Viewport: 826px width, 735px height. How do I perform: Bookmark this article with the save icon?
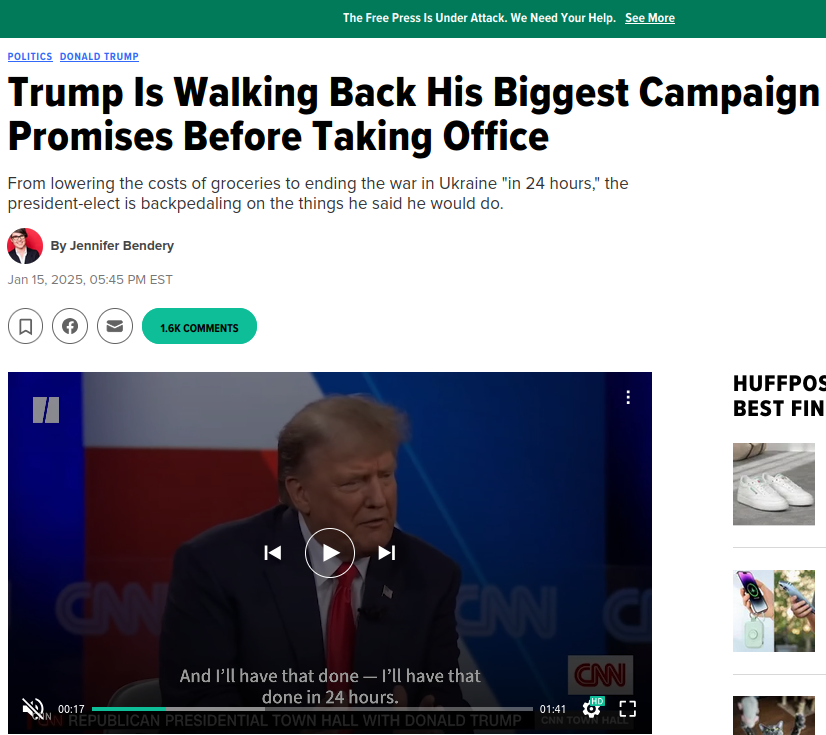click(25, 326)
